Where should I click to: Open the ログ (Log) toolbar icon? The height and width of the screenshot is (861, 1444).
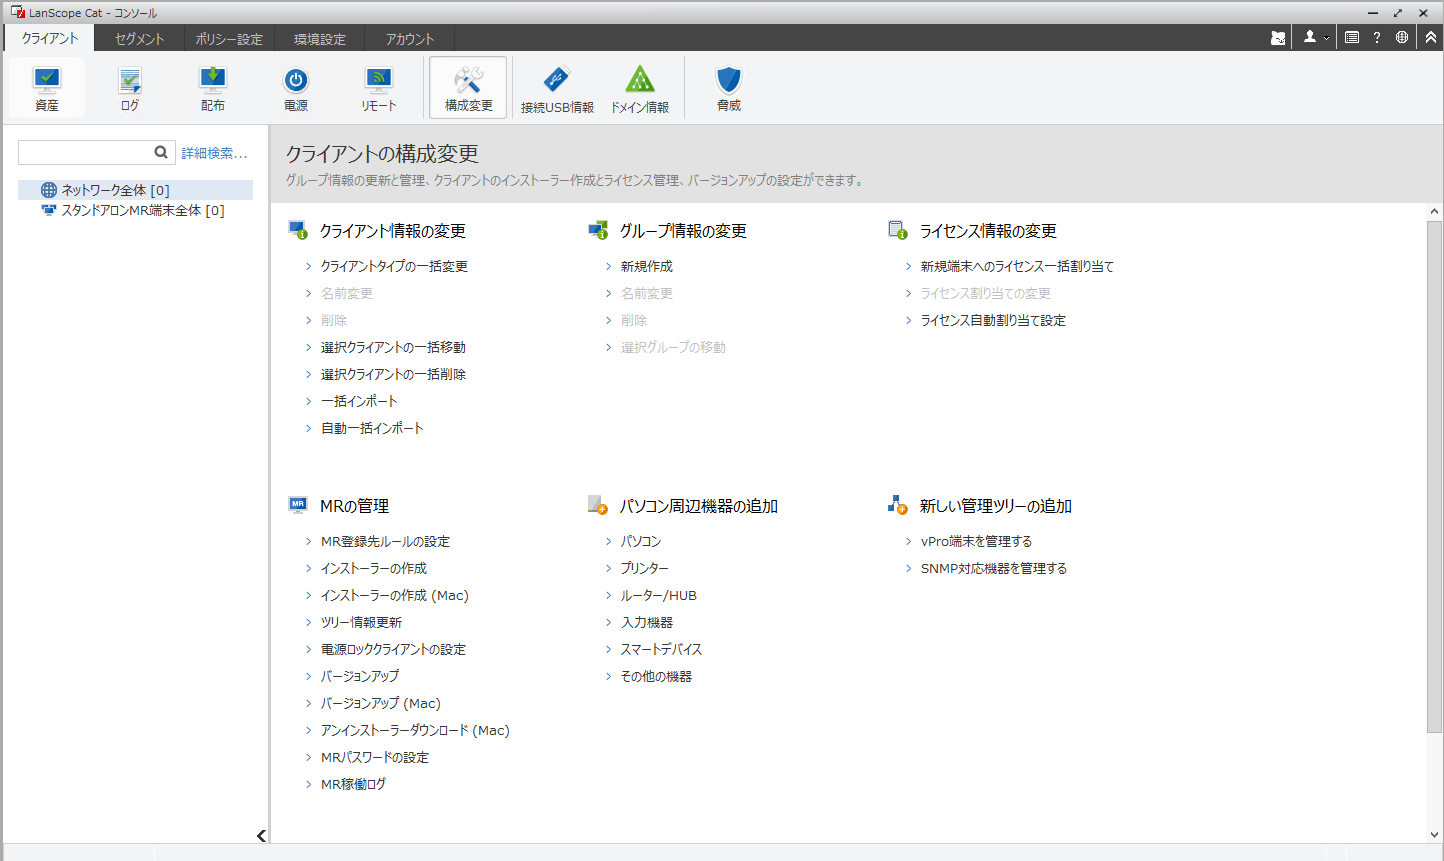(130, 88)
